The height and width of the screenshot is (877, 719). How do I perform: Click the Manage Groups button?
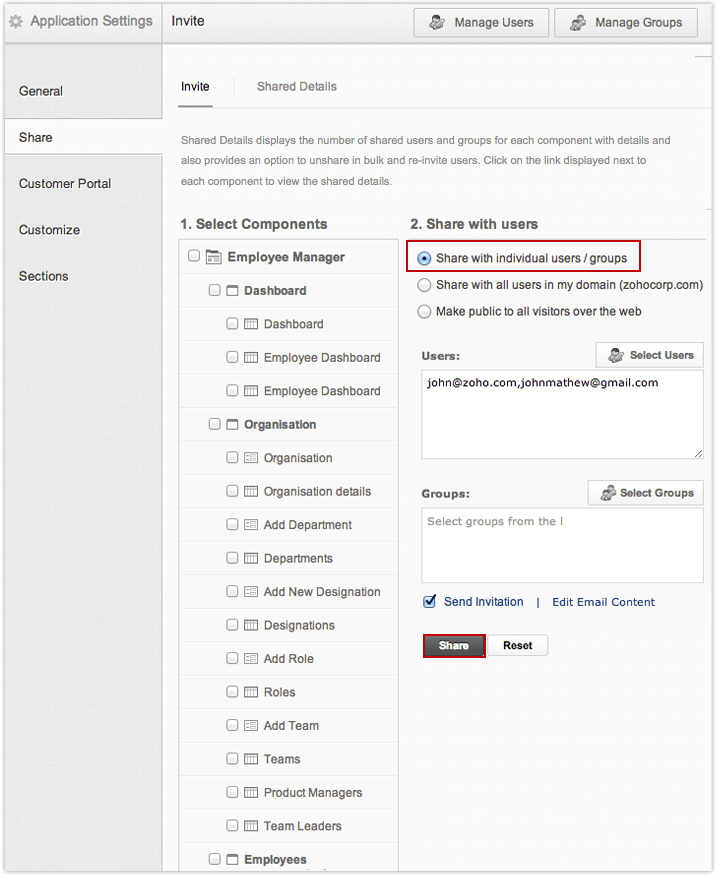[626, 23]
